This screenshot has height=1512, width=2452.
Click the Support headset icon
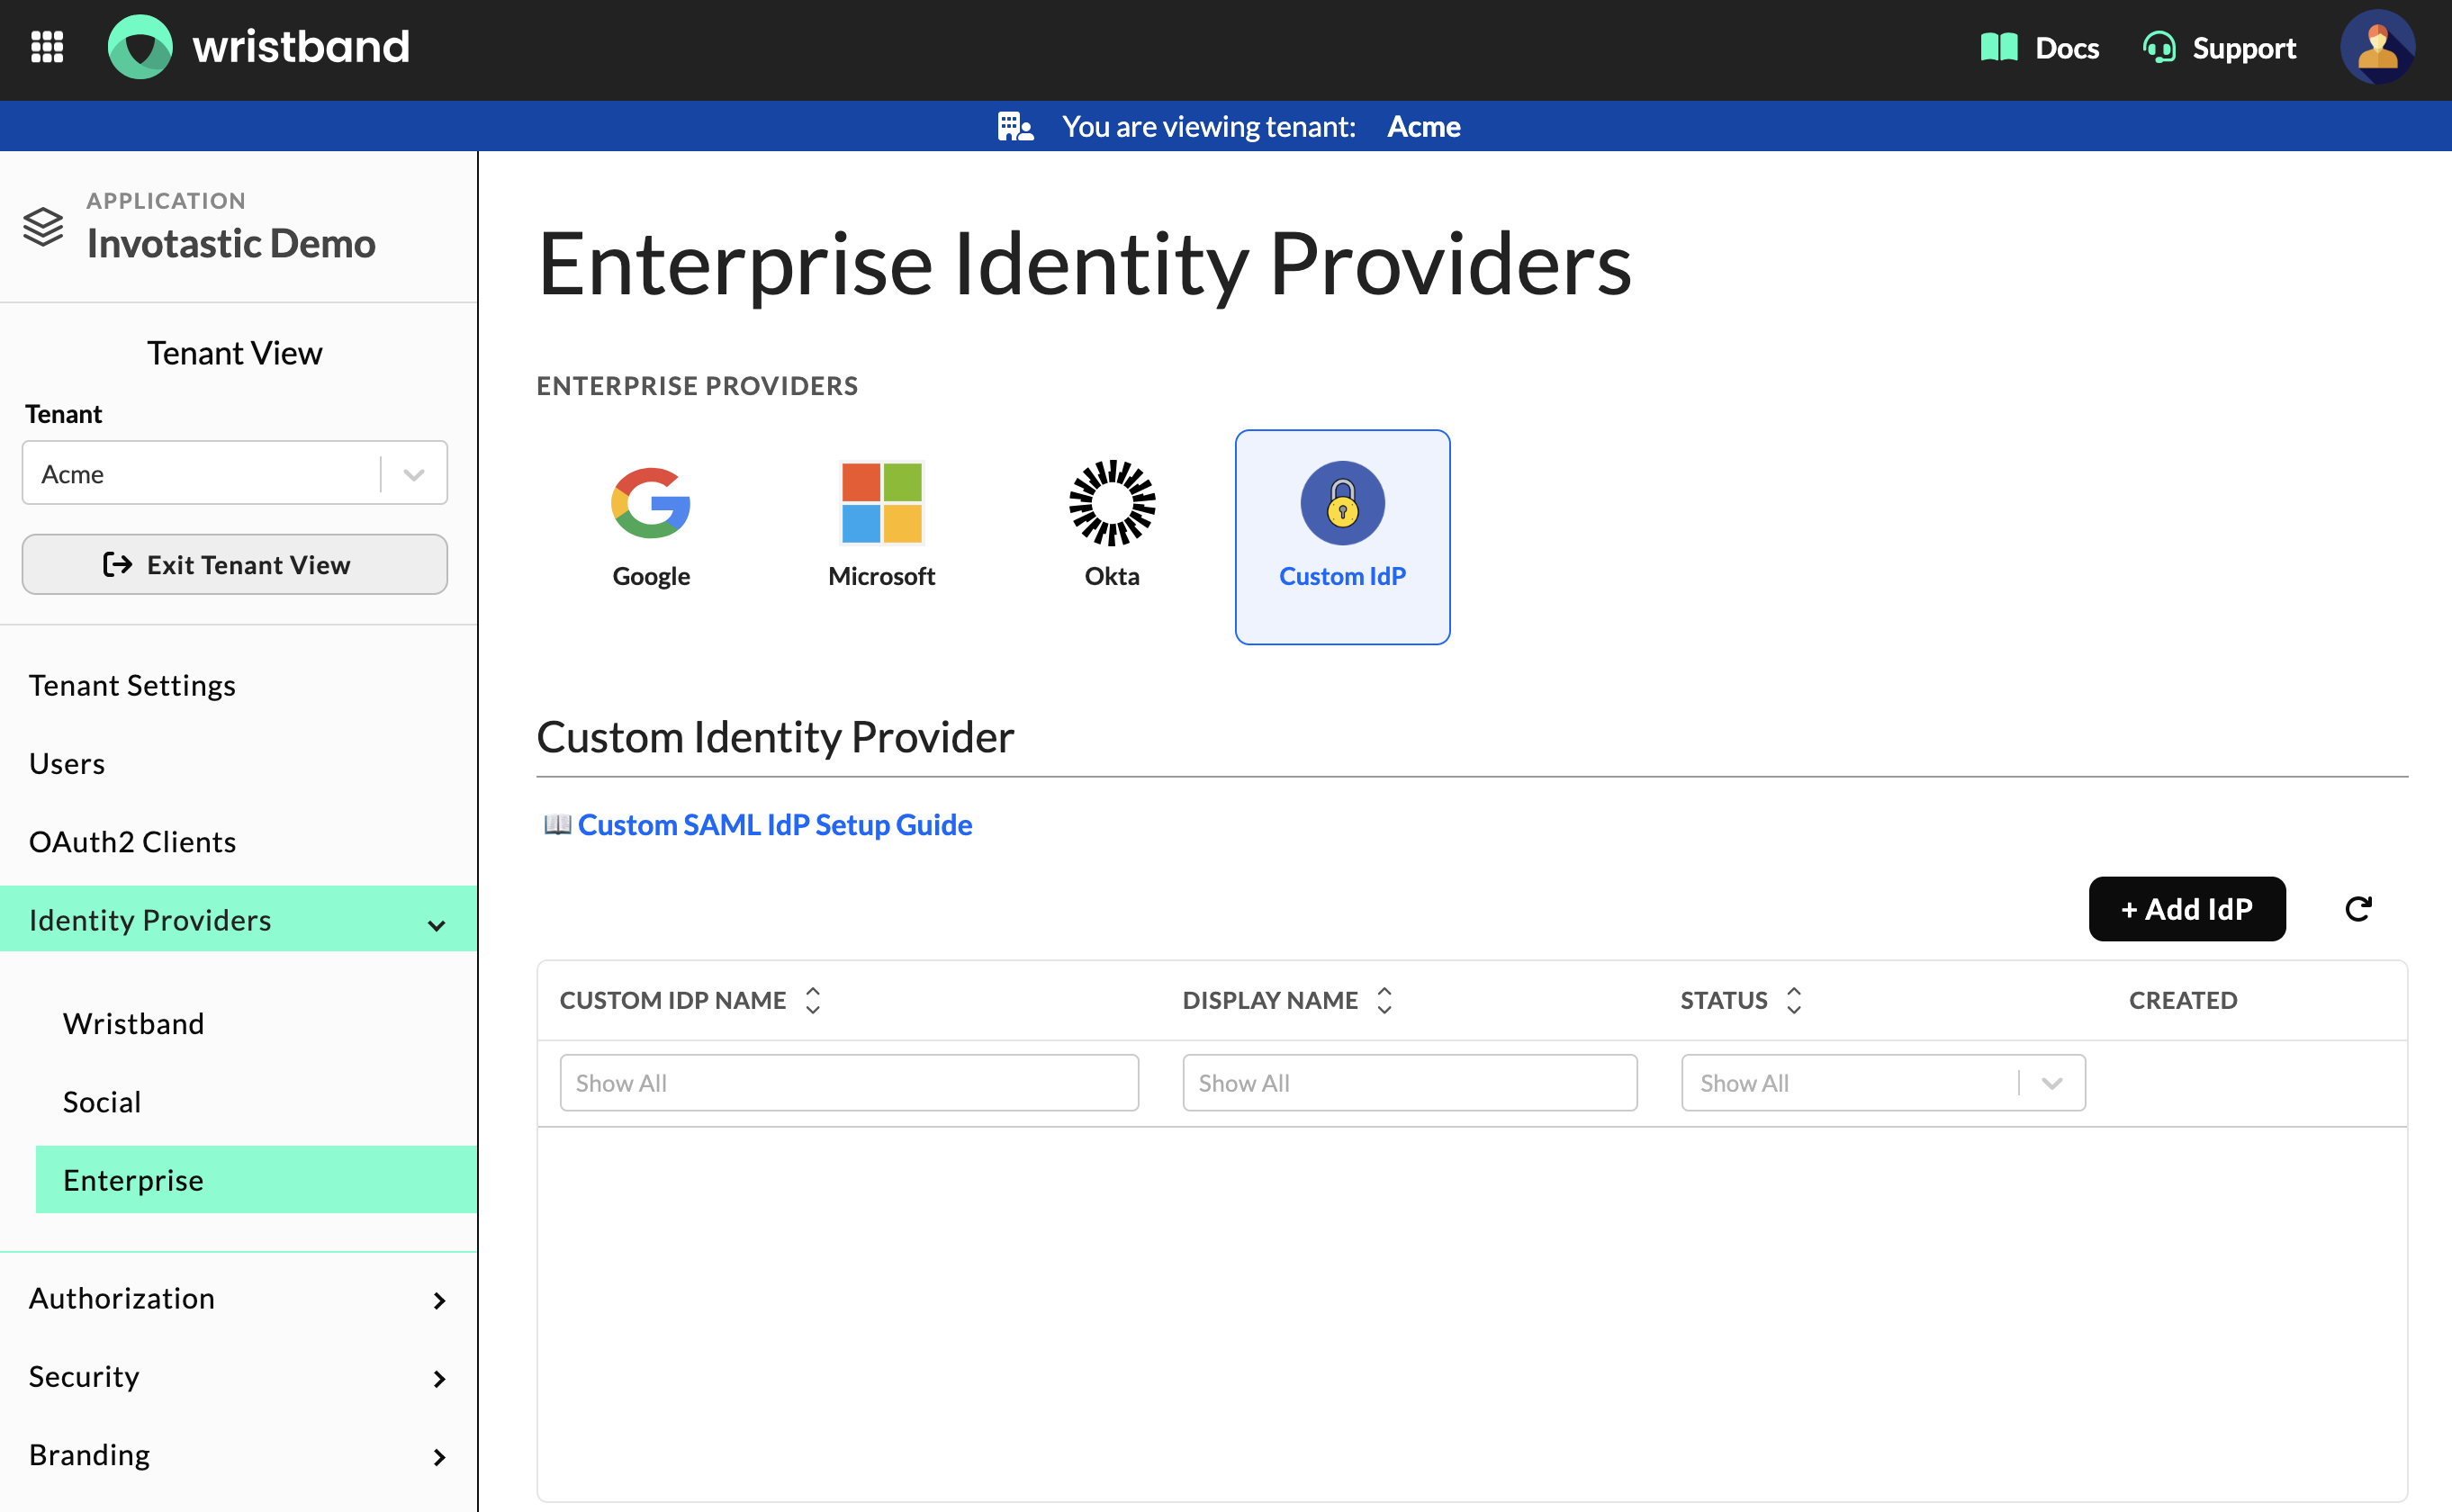pyautogui.click(x=2159, y=47)
